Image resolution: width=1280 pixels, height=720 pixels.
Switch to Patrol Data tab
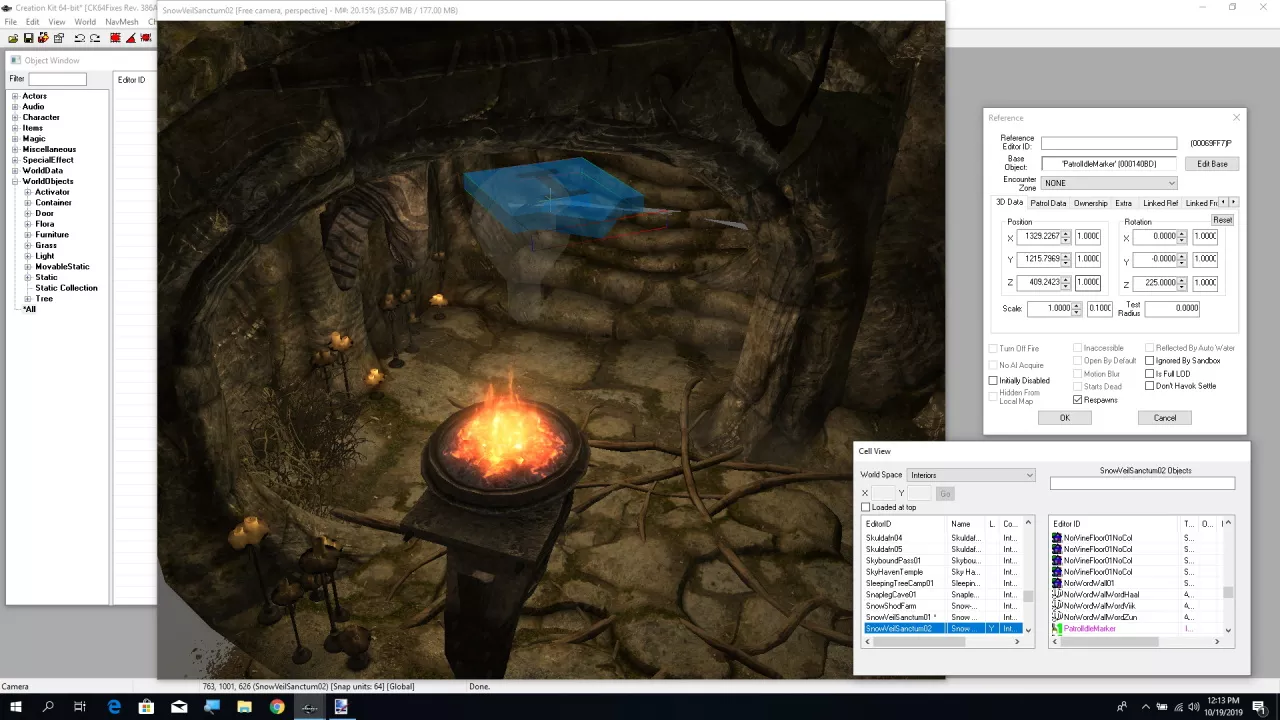click(1048, 203)
